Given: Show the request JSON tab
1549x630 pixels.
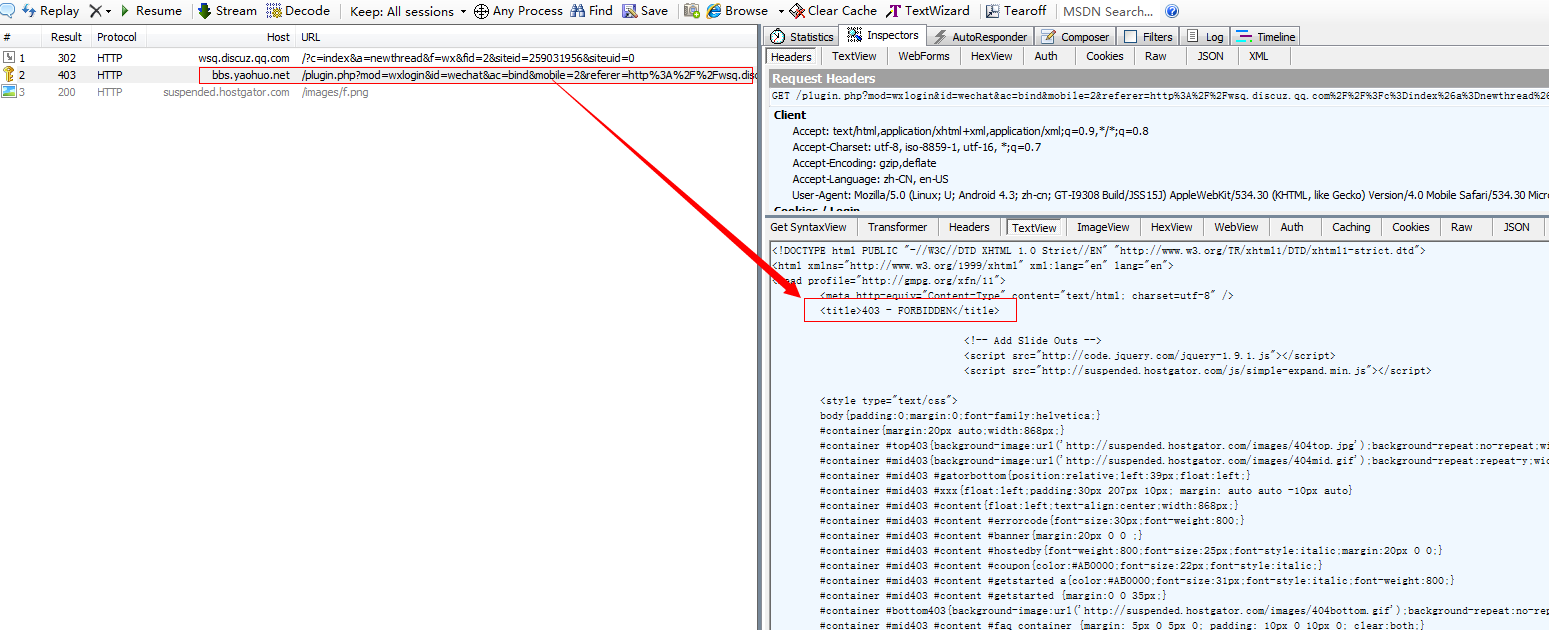Looking at the screenshot, I should point(1210,57).
